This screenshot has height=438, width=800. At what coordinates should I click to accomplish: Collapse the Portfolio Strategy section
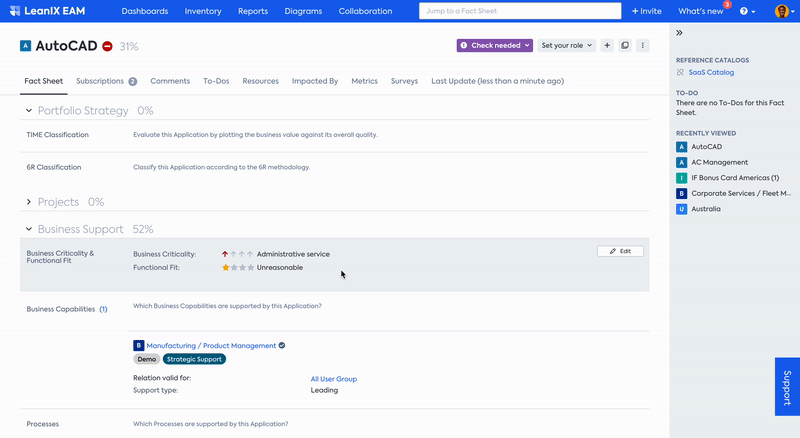click(29, 111)
